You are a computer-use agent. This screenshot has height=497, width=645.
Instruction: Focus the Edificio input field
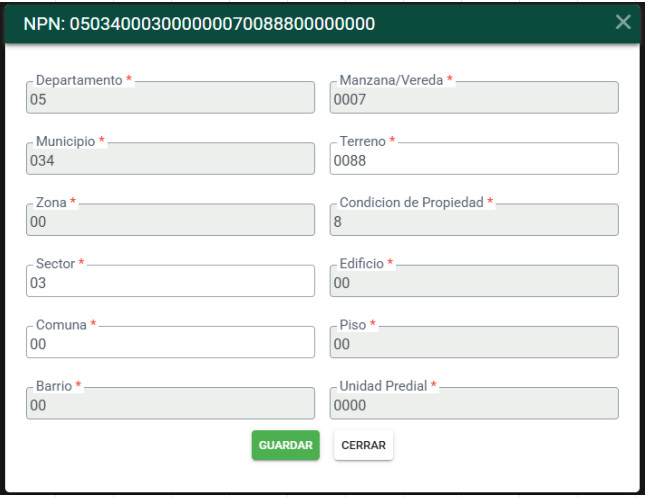(x=474, y=281)
